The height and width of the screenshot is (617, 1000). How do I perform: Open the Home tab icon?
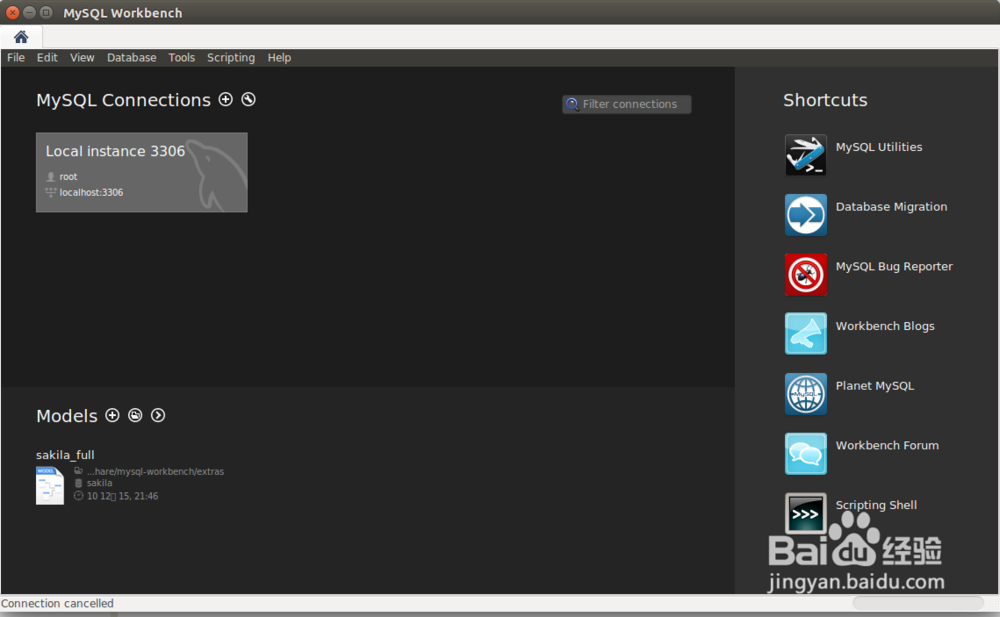(21, 37)
